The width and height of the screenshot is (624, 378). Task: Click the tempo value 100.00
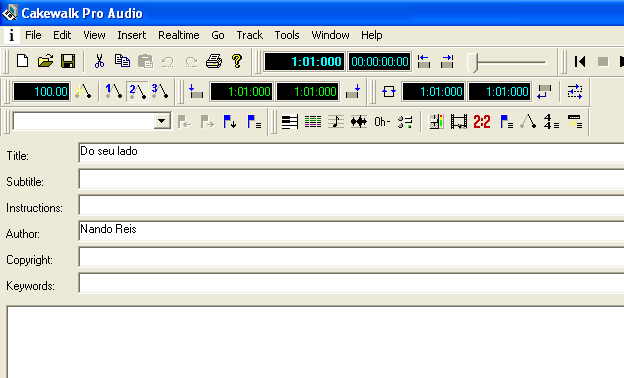(x=42, y=92)
